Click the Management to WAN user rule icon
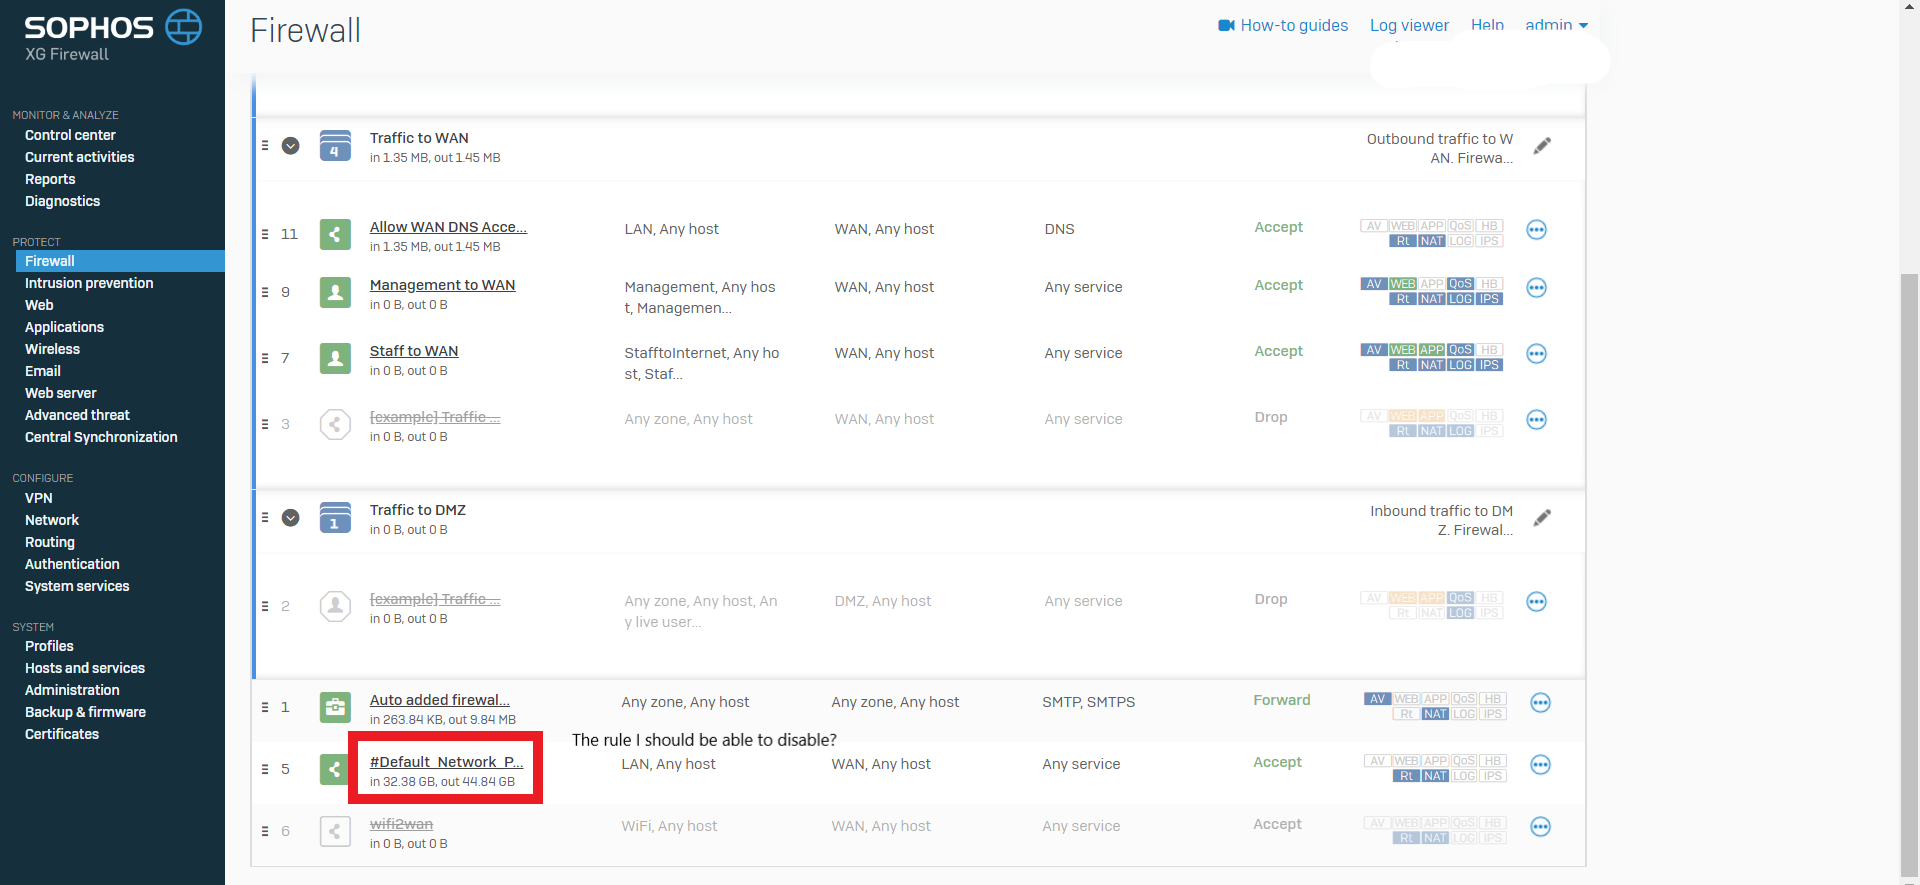This screenshot has width=1920, height=885. pos(335,292)
